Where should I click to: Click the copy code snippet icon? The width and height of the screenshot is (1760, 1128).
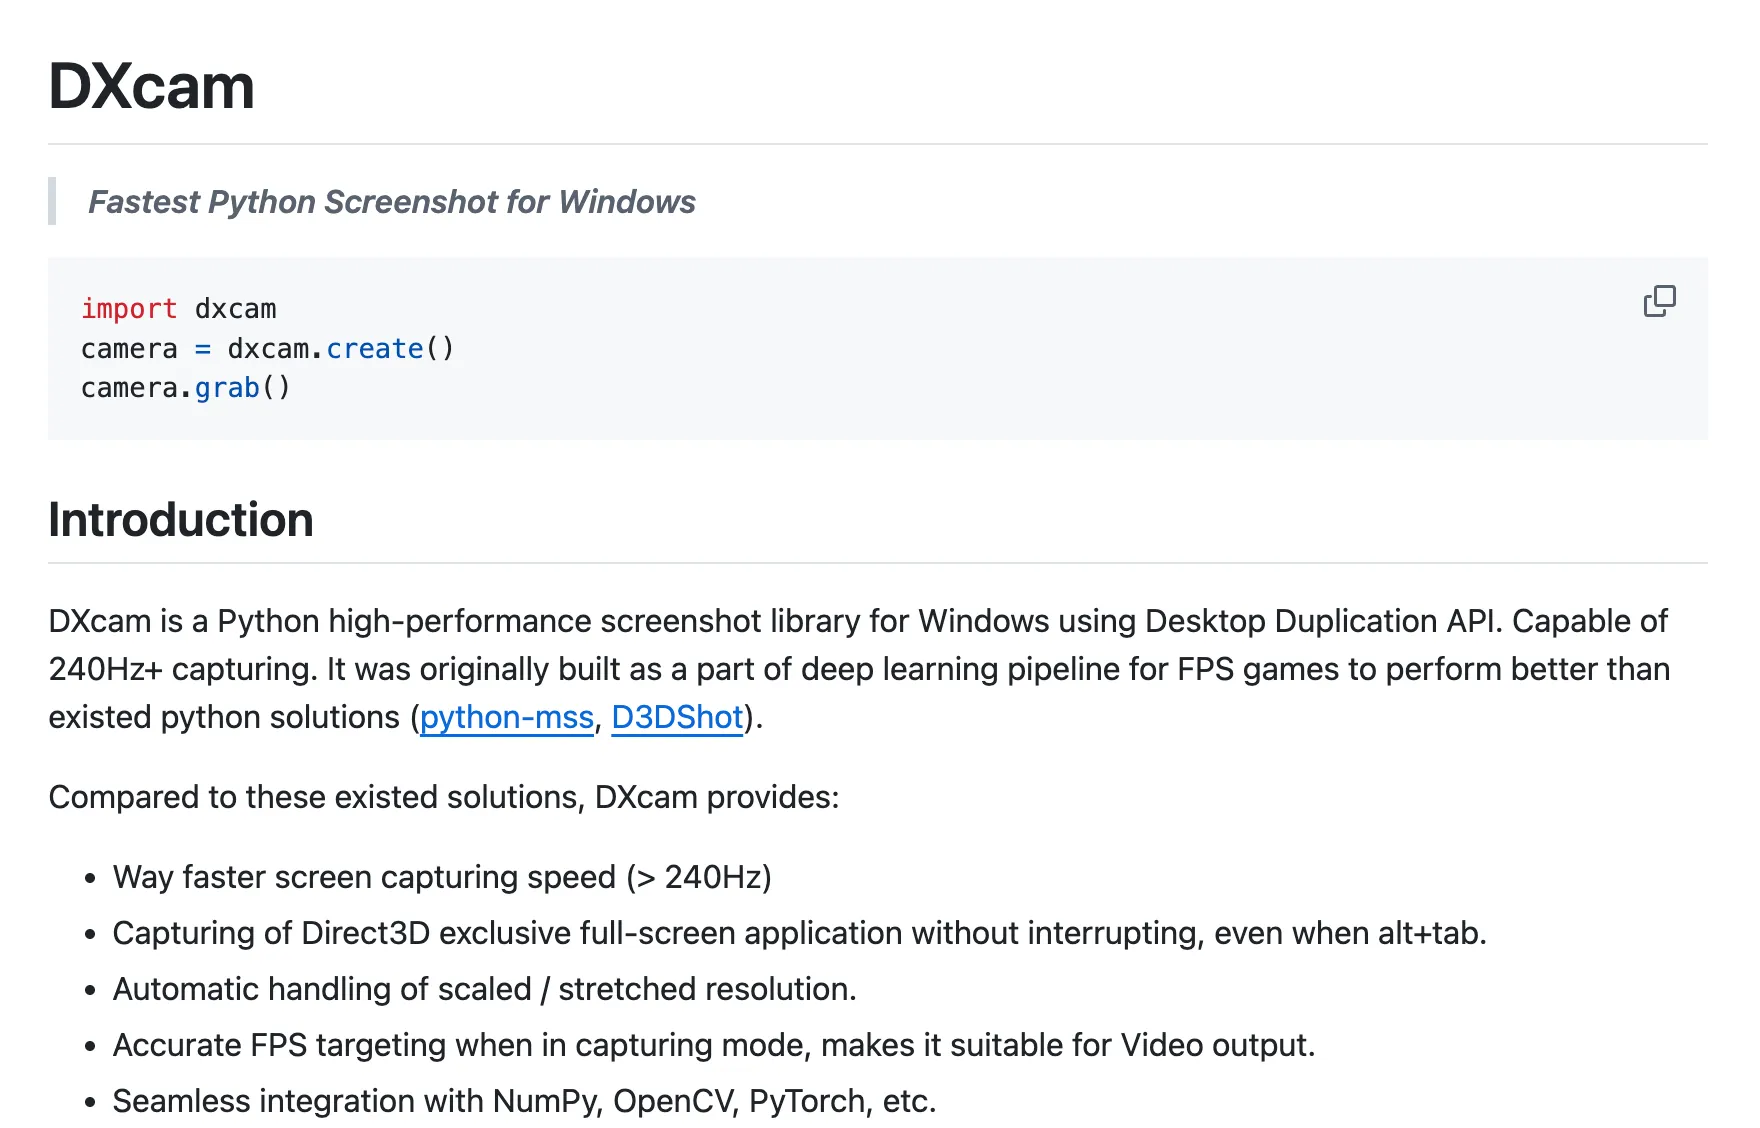coord(1659,301)
